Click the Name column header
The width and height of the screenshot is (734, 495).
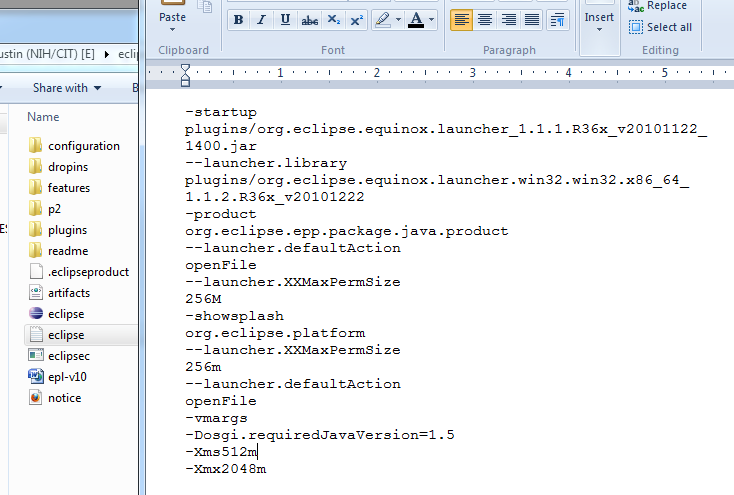[43, 117]
